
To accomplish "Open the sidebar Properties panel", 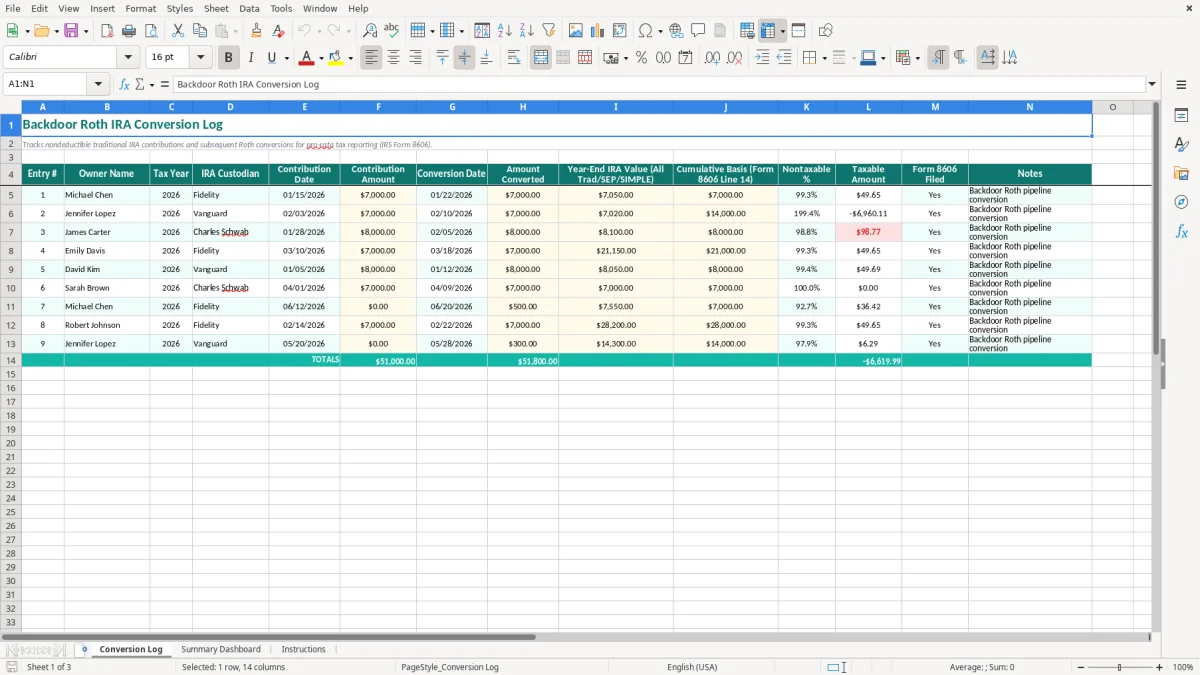I will coord(1181,116).
